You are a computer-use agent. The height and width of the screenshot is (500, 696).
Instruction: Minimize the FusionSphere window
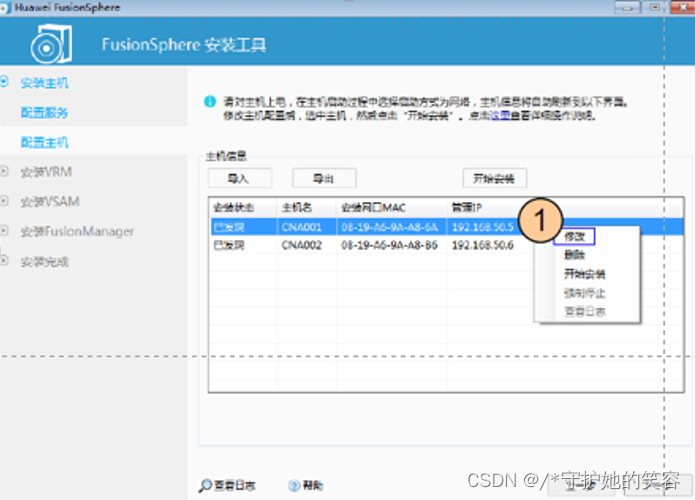click(627, 8)
